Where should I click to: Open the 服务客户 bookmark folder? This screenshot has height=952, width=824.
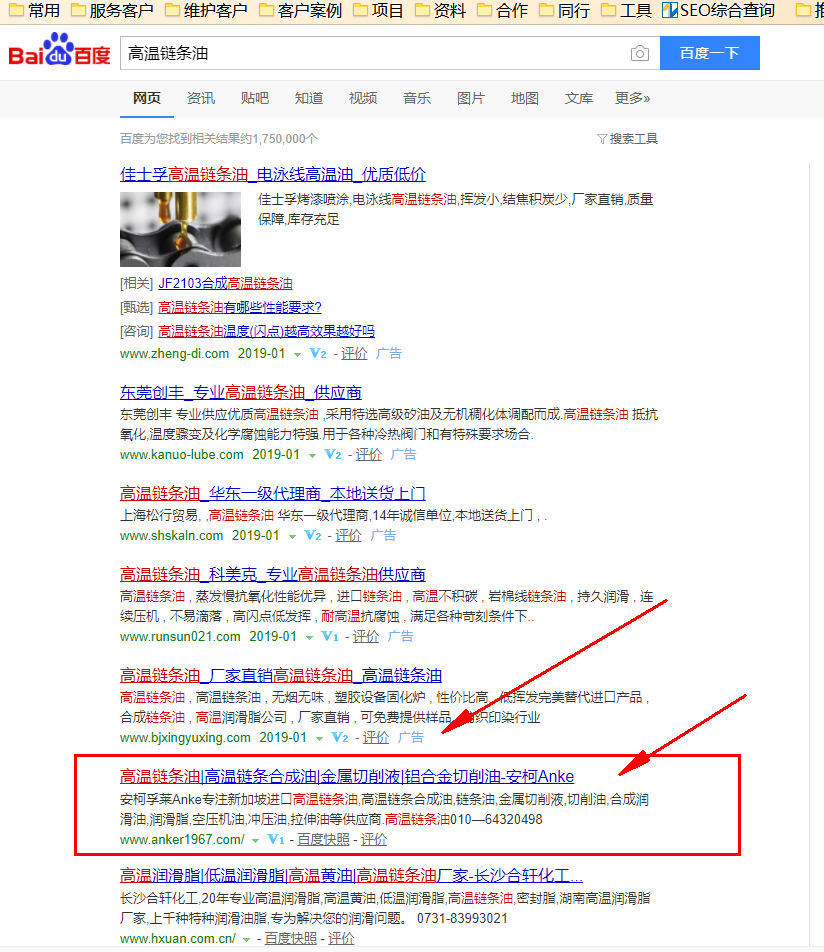pos(112,10)
